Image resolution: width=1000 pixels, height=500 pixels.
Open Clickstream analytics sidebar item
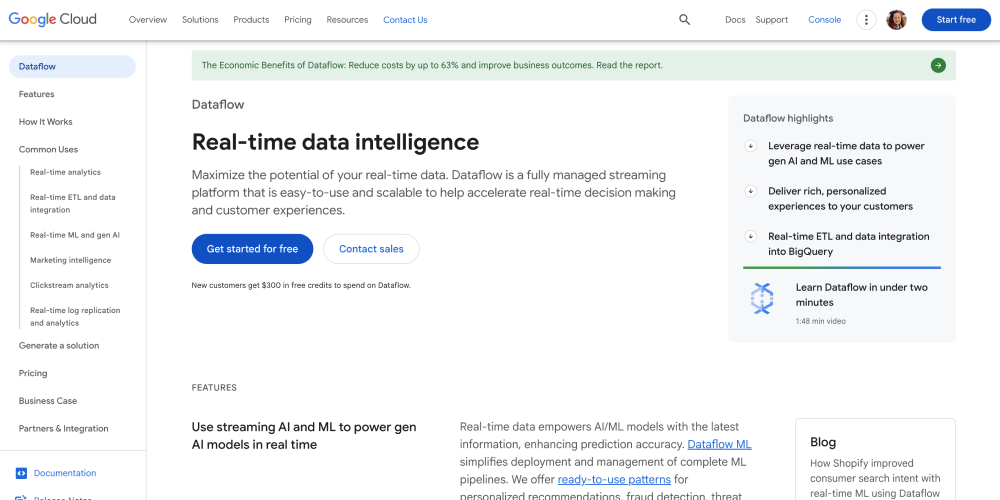(x=69, y=285)
